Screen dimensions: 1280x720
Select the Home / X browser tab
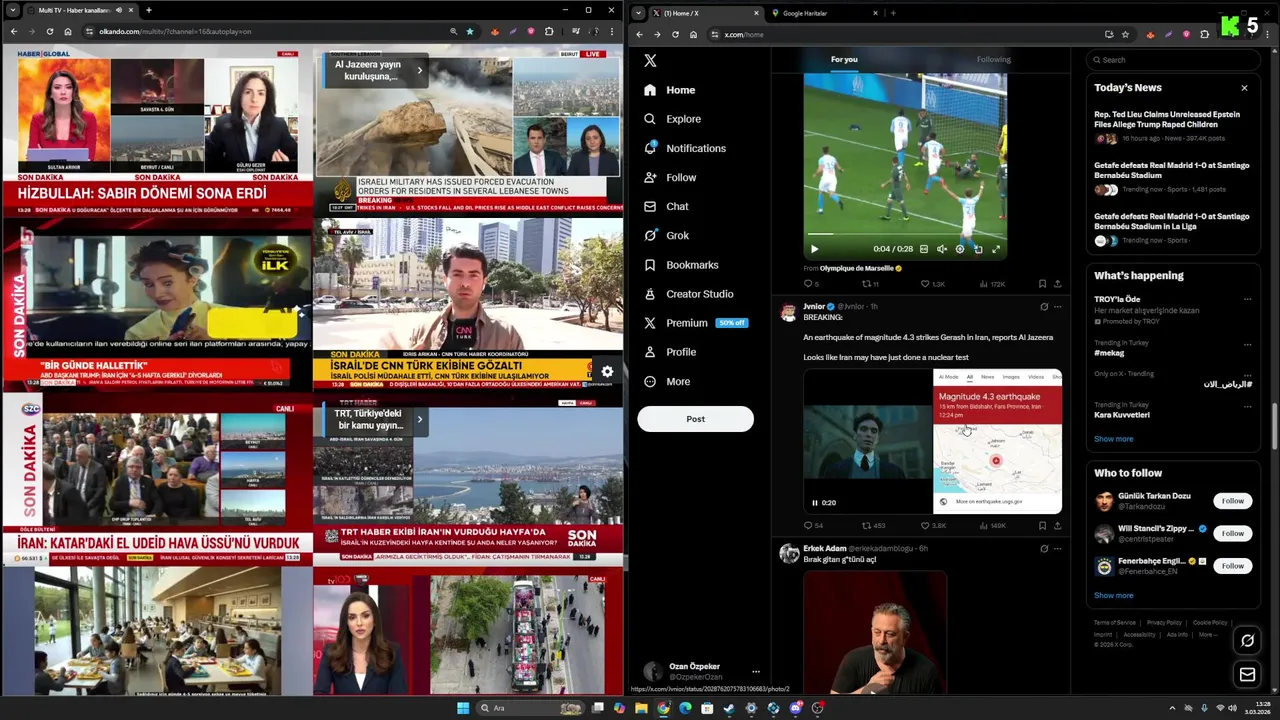click(705, 13)
